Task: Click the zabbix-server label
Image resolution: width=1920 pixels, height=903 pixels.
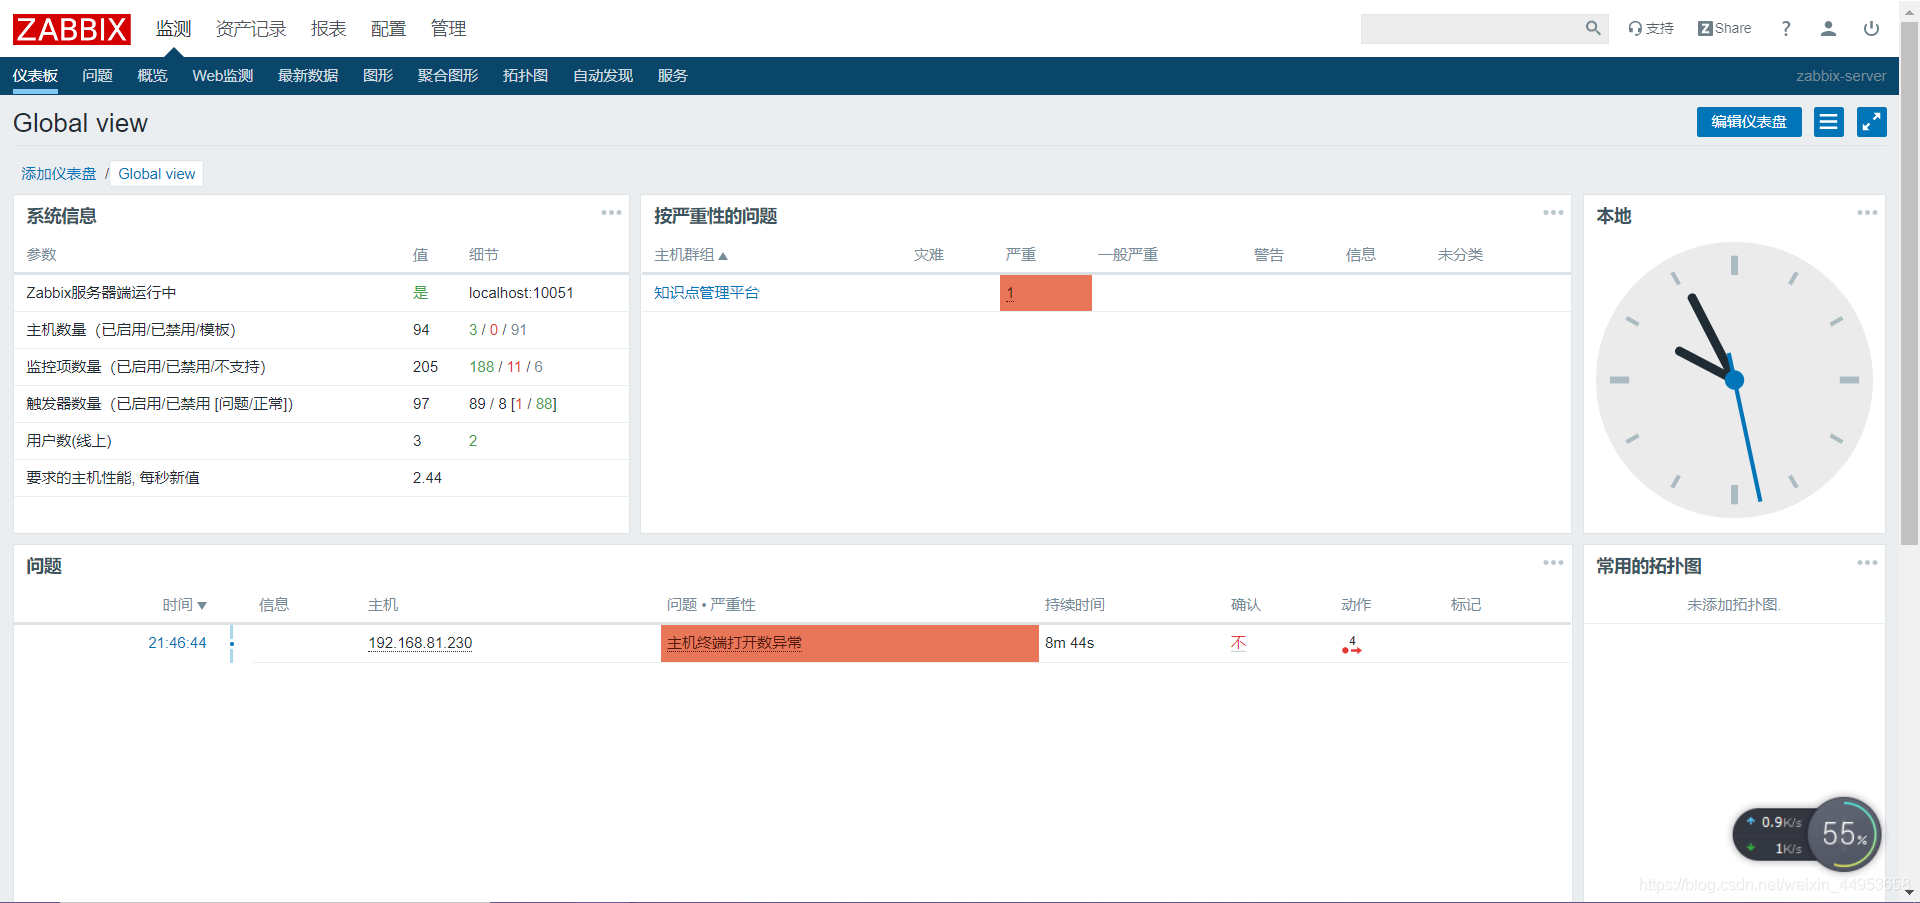Action: pos(1841,76)
